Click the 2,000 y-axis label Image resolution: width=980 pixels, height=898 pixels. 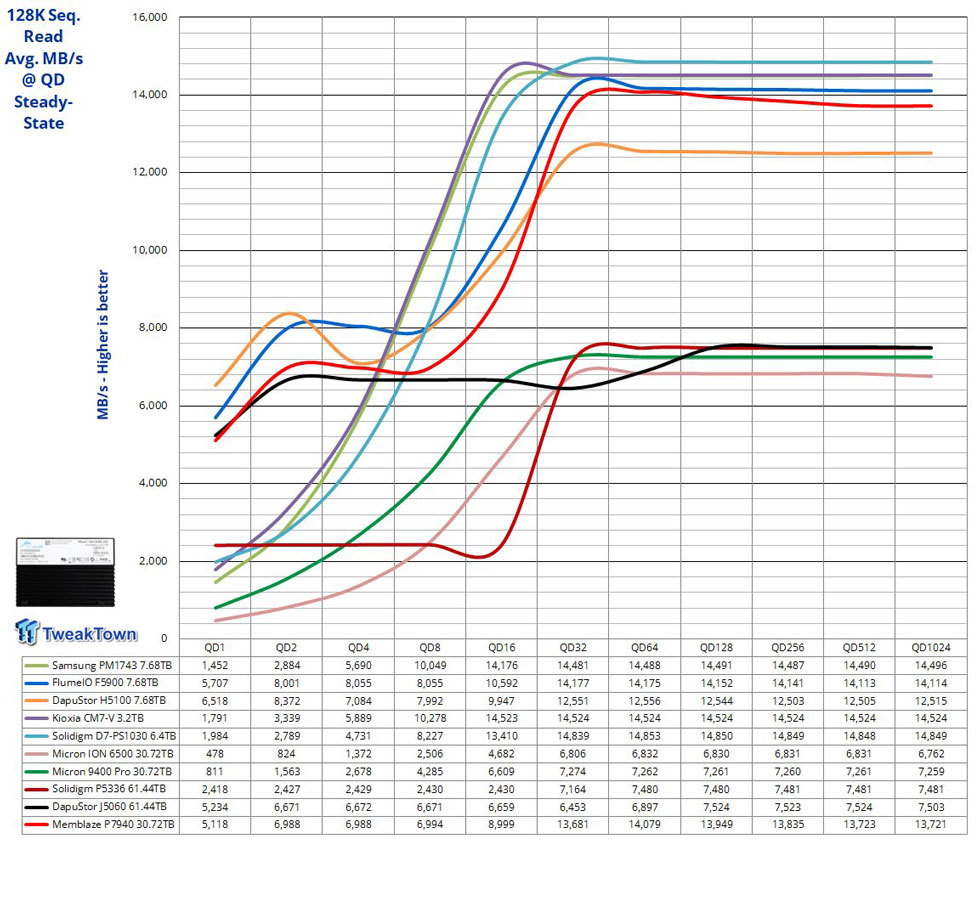point(153,561)
